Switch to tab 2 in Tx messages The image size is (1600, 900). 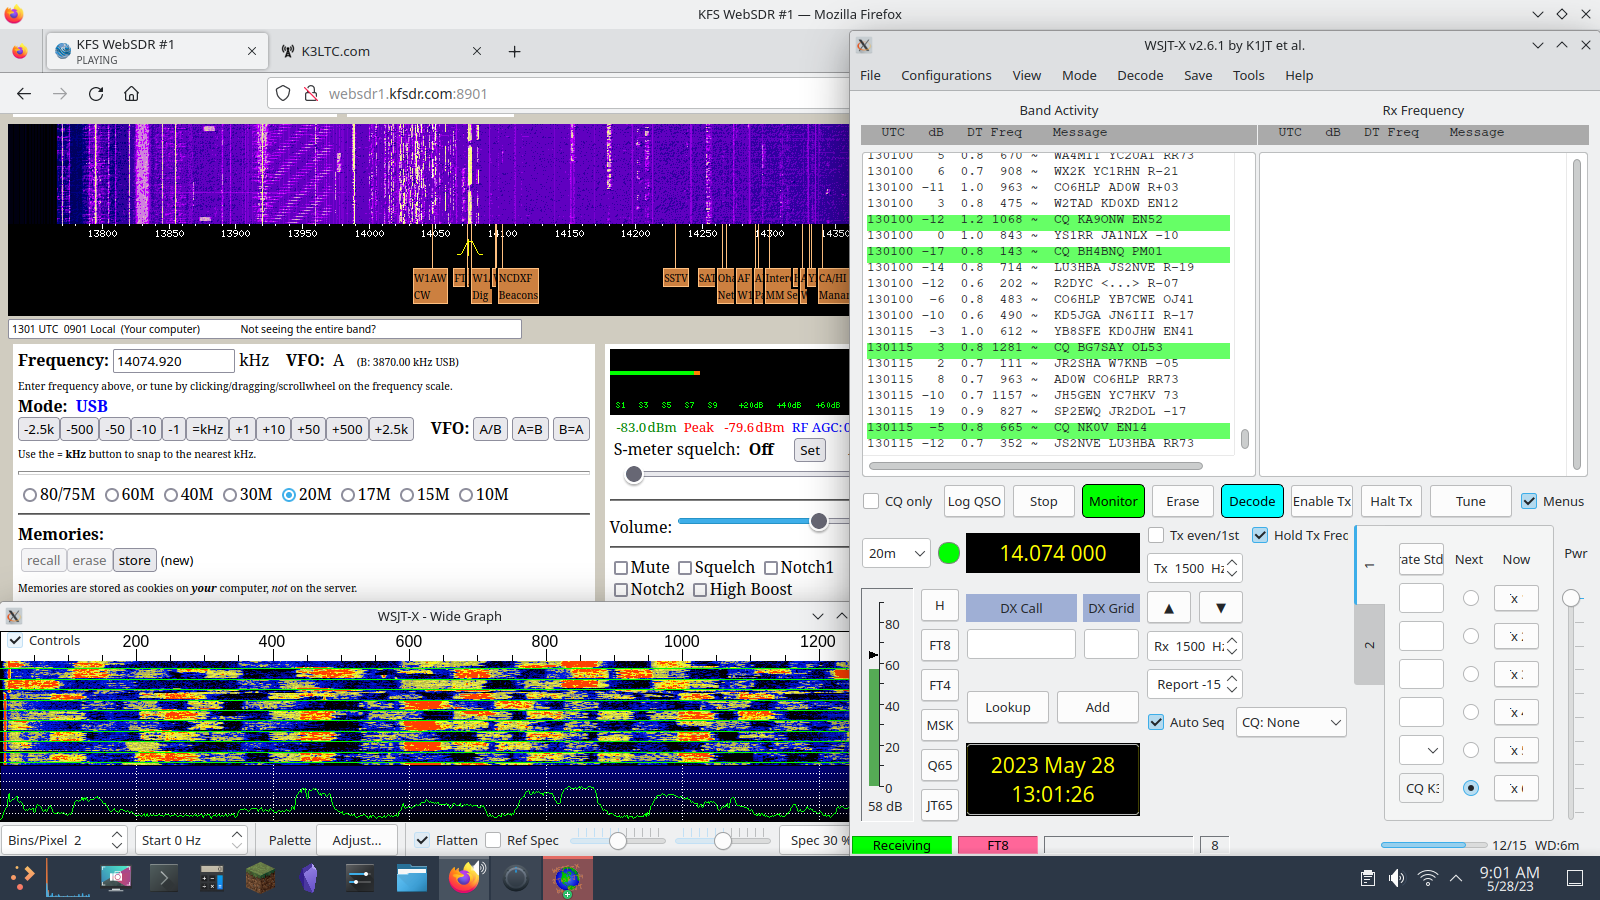(x=1369, y=645)
